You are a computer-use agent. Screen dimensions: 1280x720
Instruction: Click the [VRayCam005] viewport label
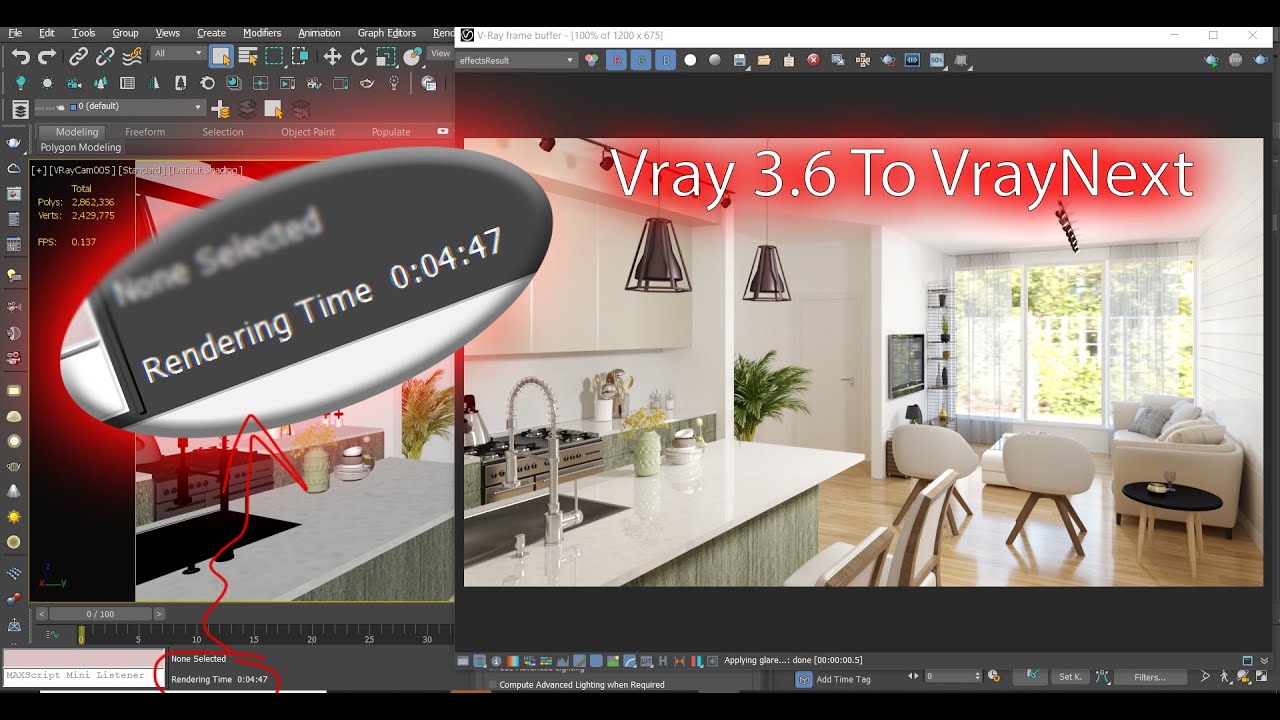point(83,170)
